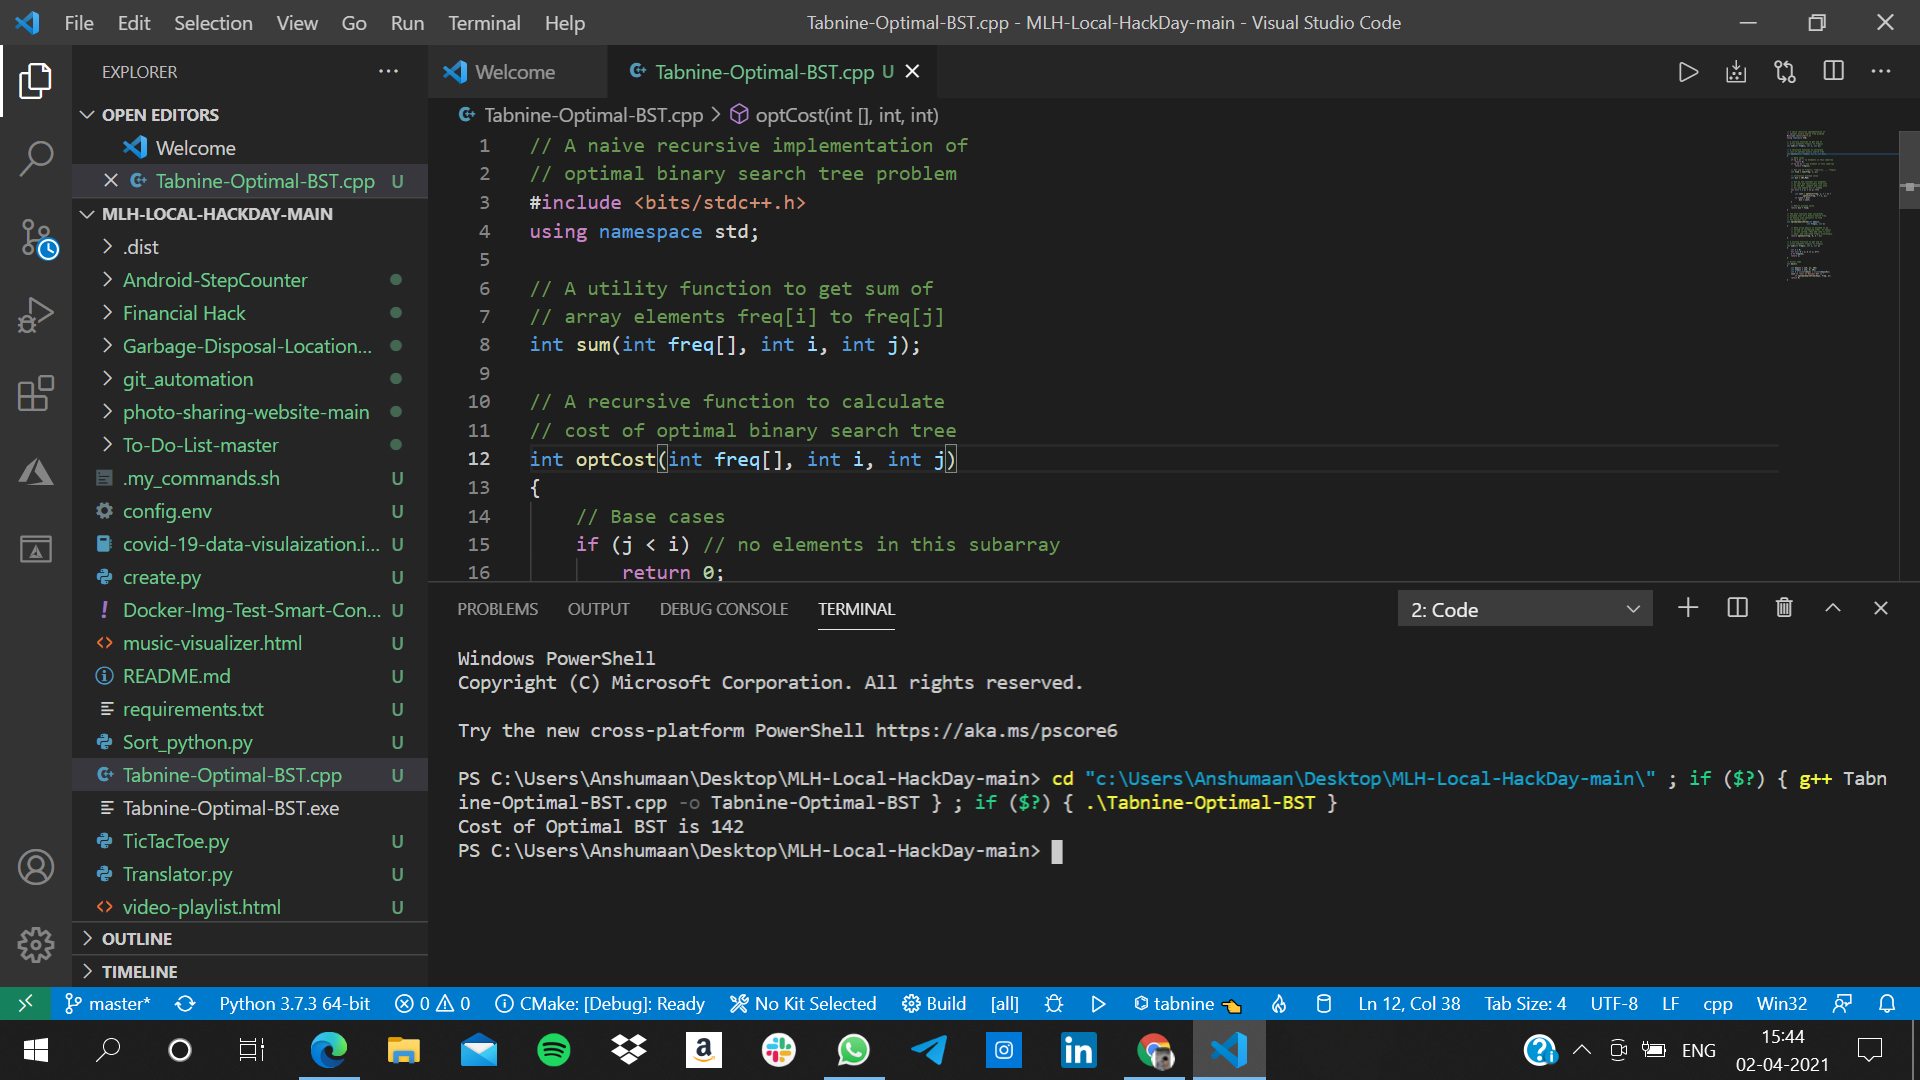Open the Extensions view

tap(37, 393)
